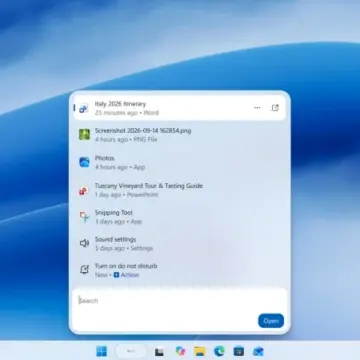Click the '1 day ago • PowerPoint' subtitle
The height and width of the screenshot is (360, 360).
(x=126, y=195)
